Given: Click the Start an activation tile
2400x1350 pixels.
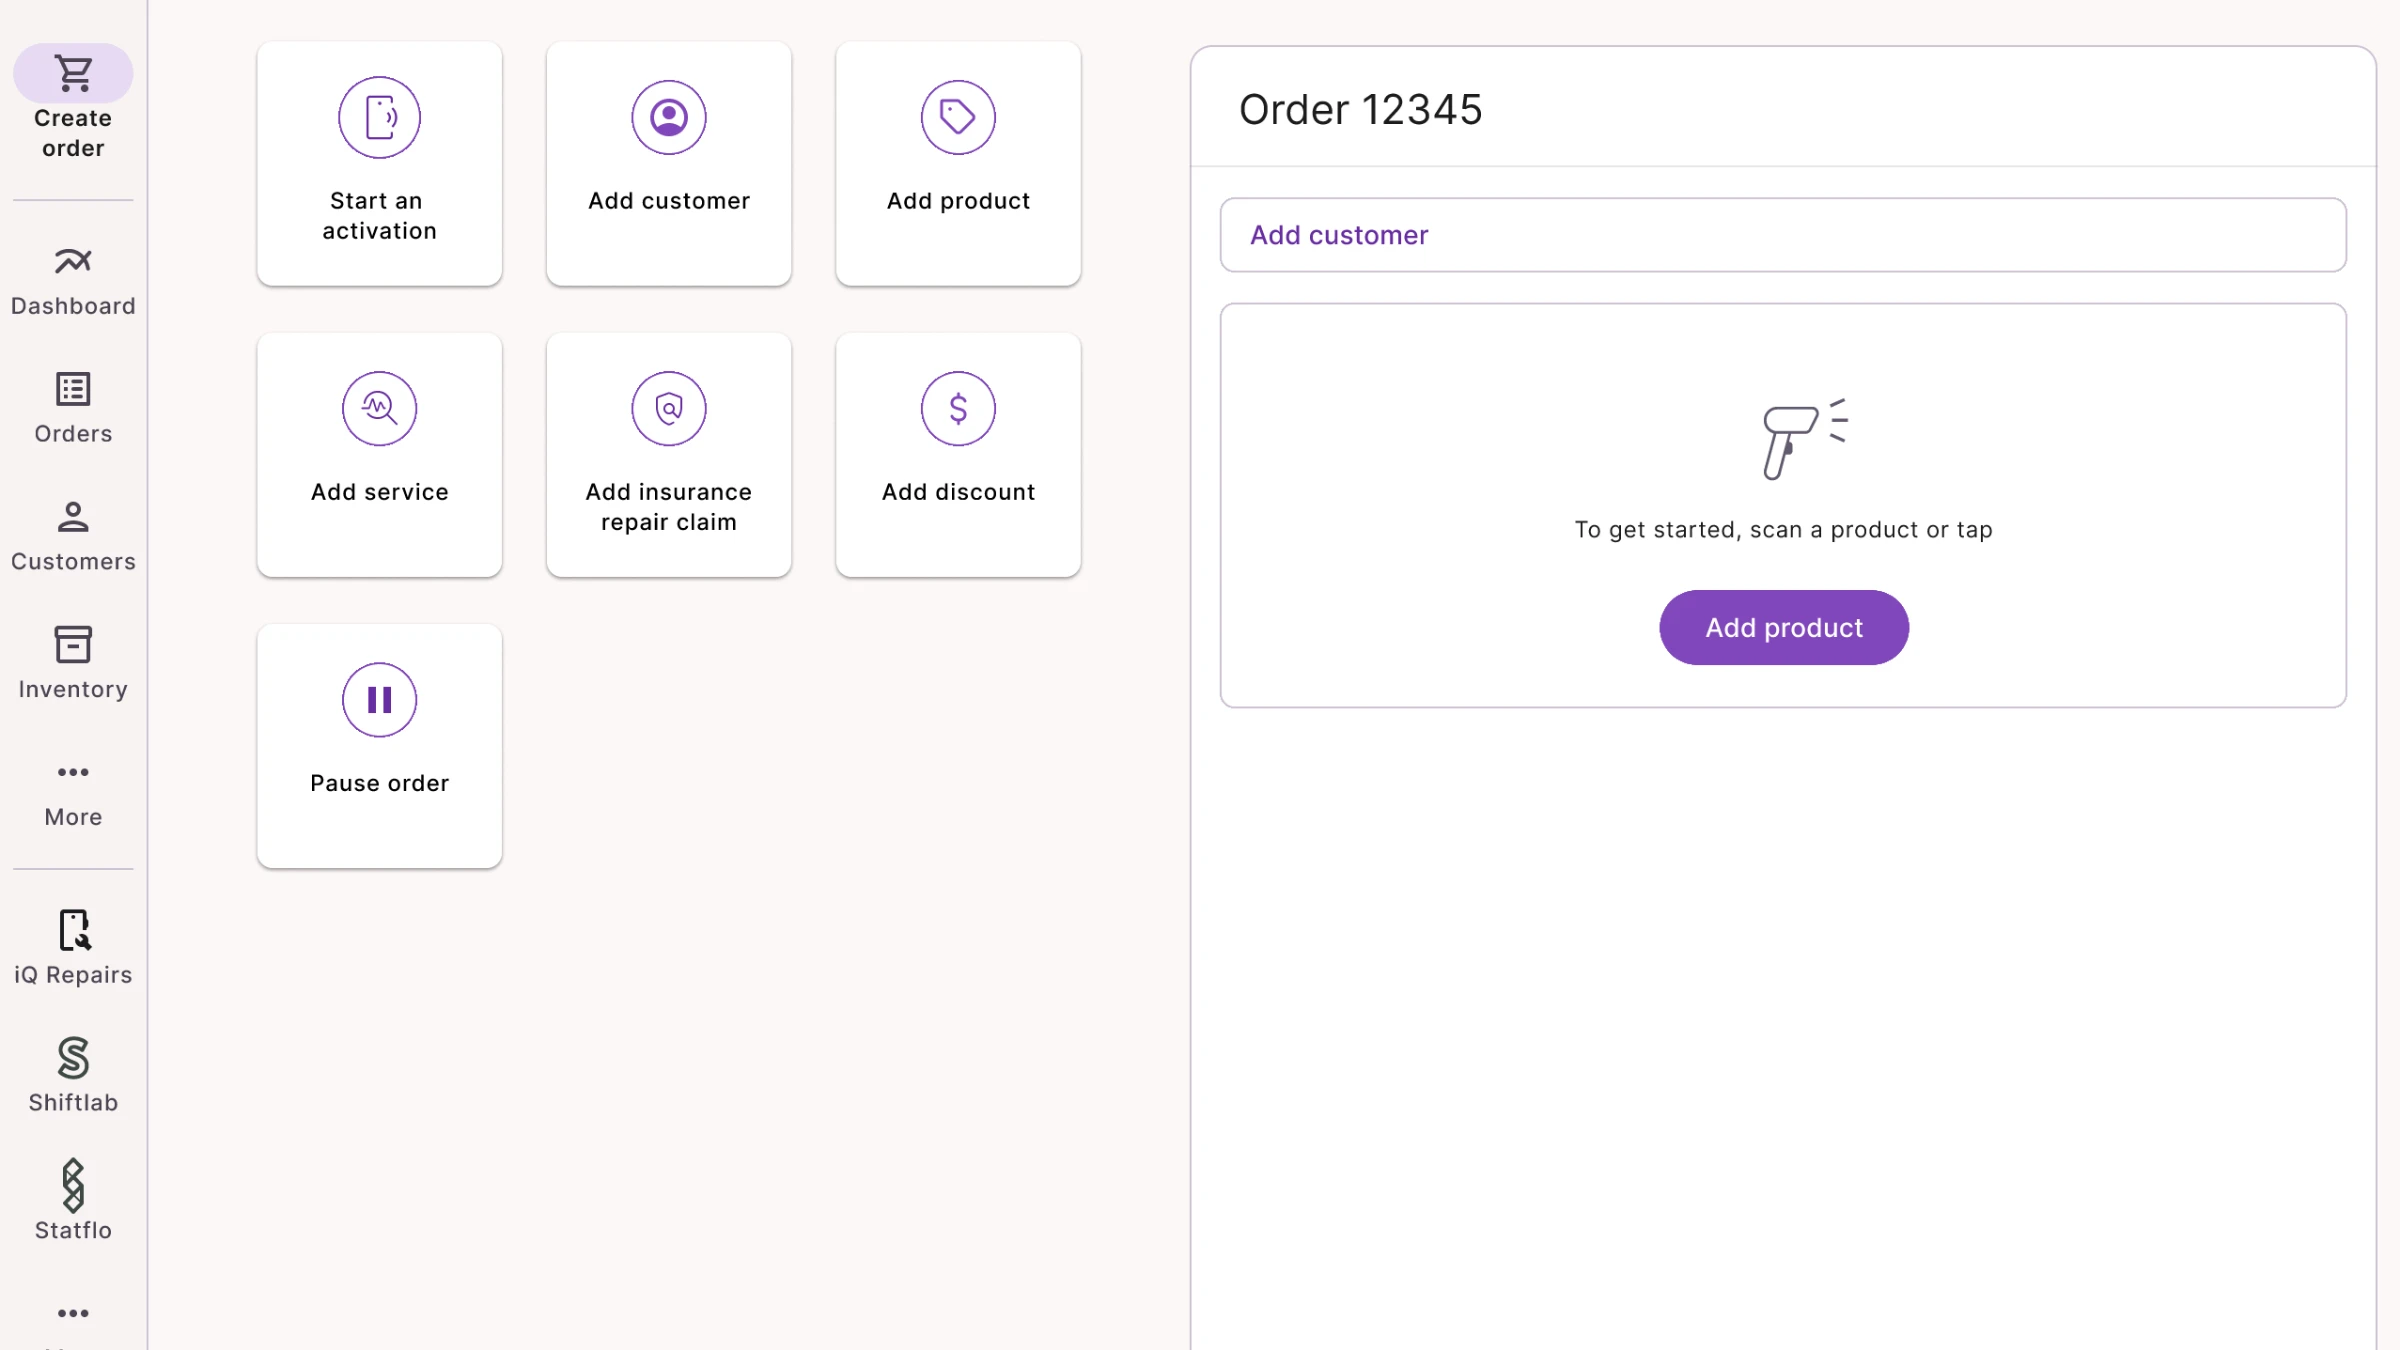Looking at the screenshot, I should pyautogui.click(x=379, y=163).
